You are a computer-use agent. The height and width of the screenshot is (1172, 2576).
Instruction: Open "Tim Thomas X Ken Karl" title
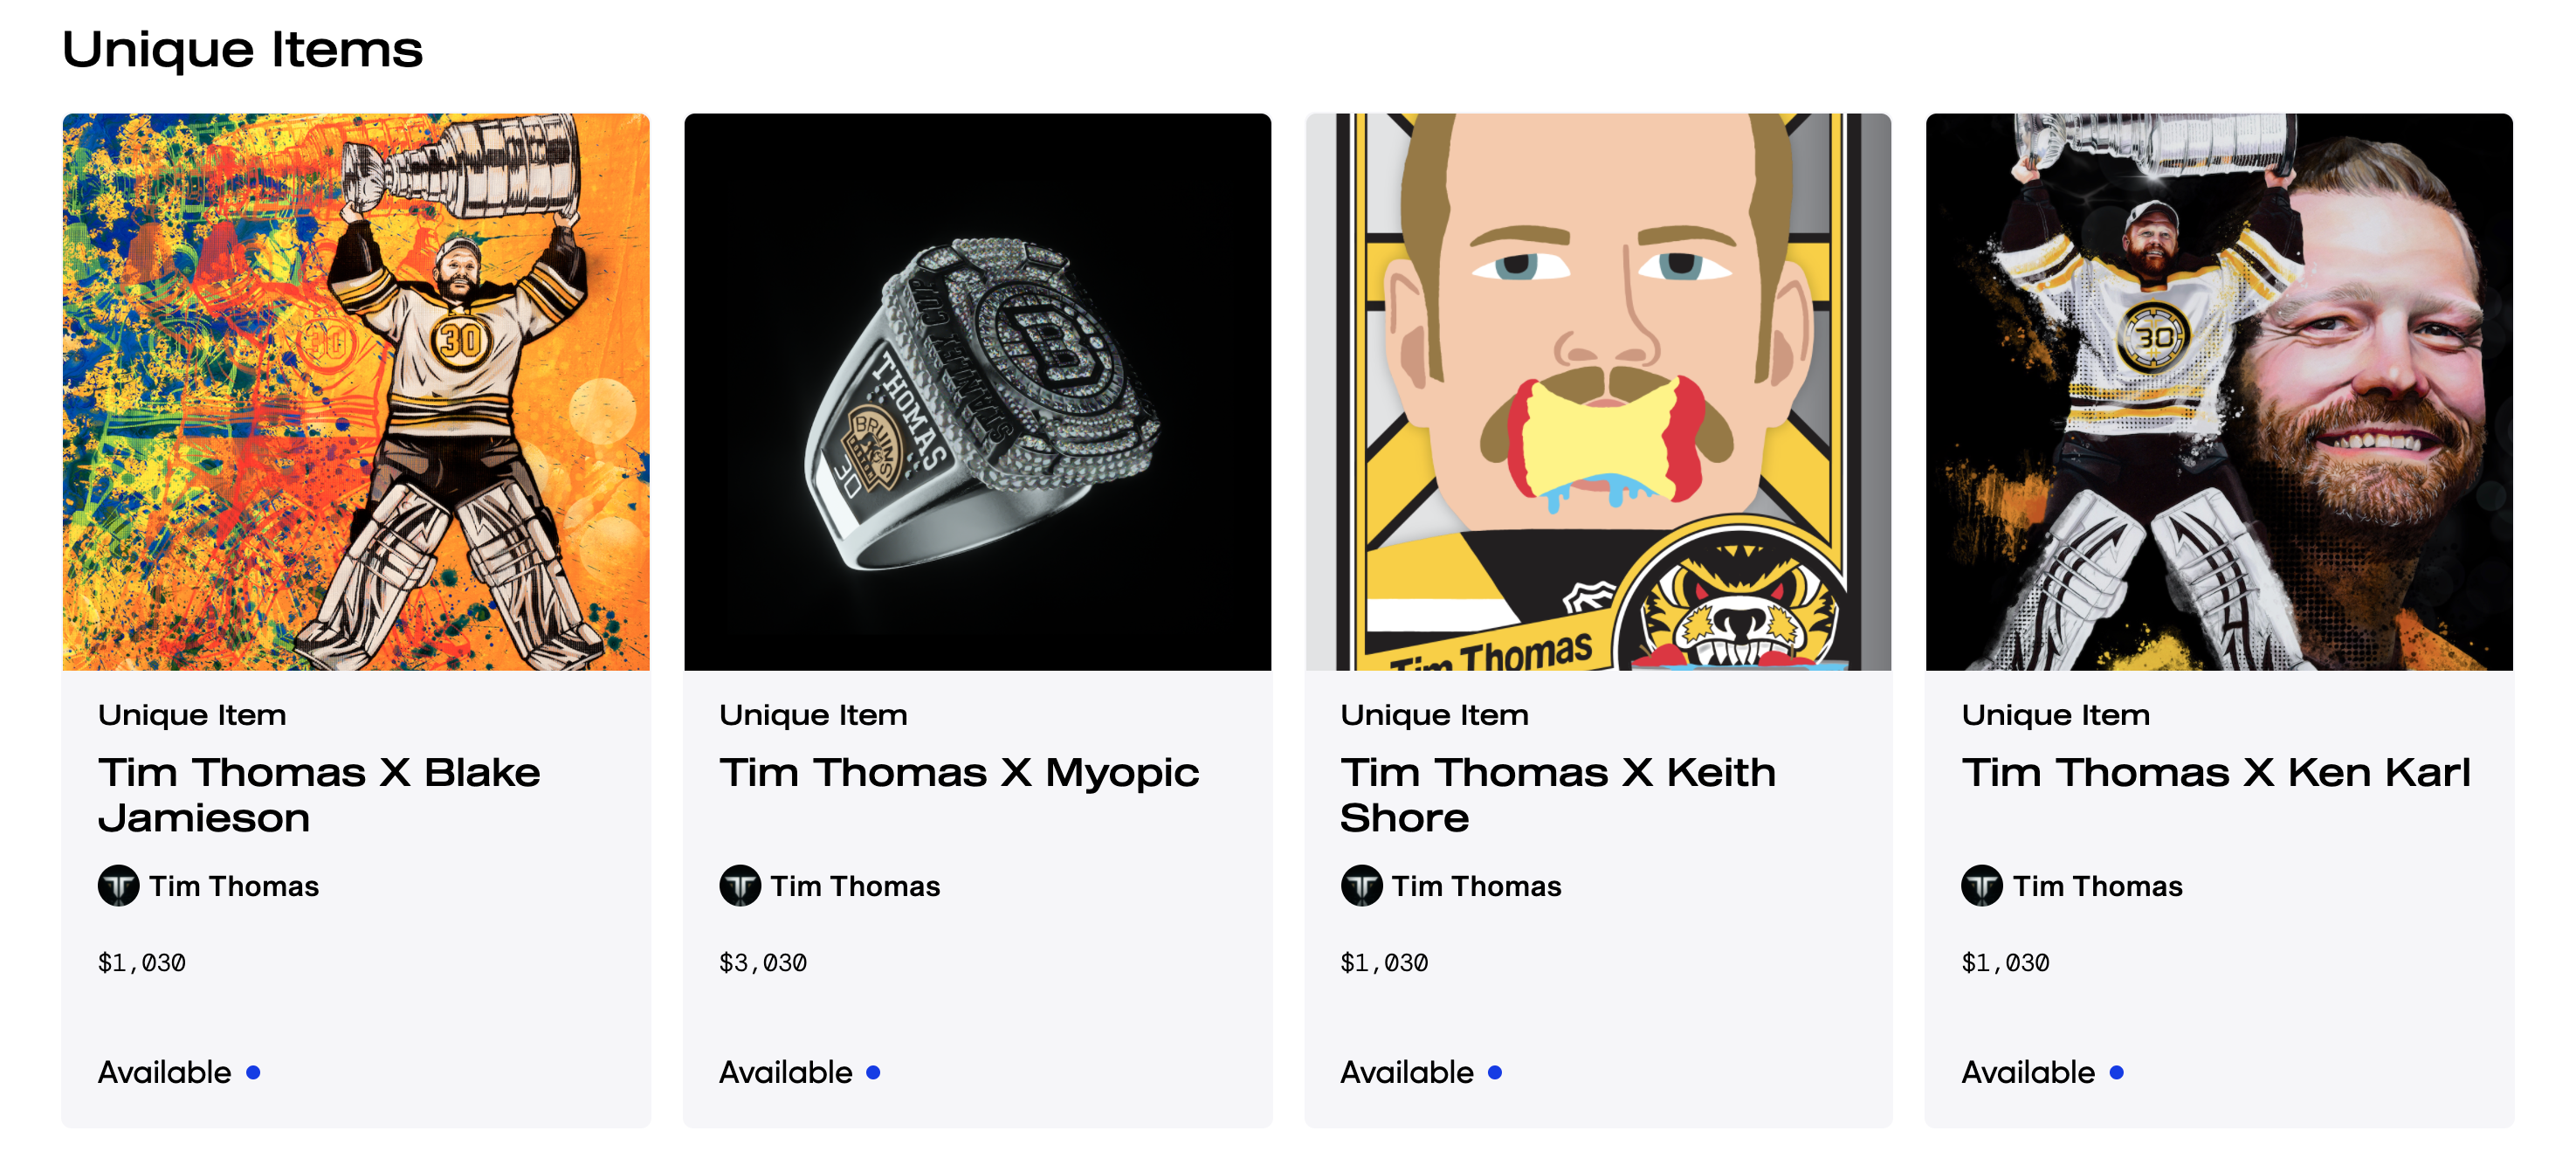click(x=2216, y=773)
